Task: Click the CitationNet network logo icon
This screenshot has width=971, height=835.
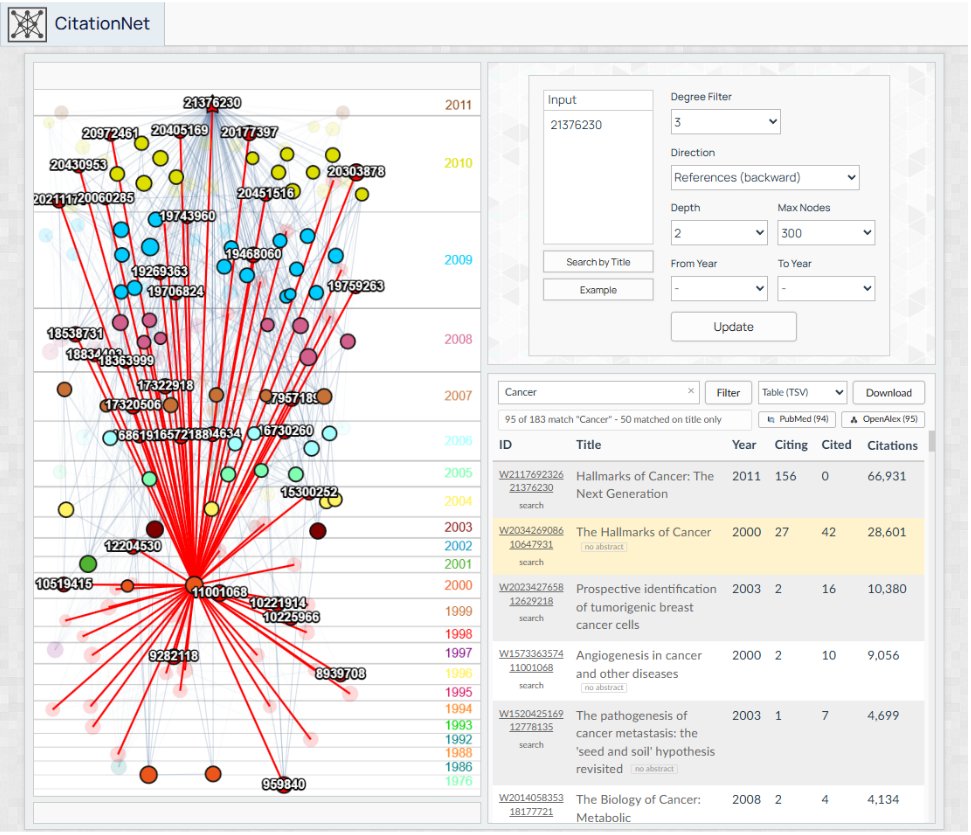Action: [27, 24]
